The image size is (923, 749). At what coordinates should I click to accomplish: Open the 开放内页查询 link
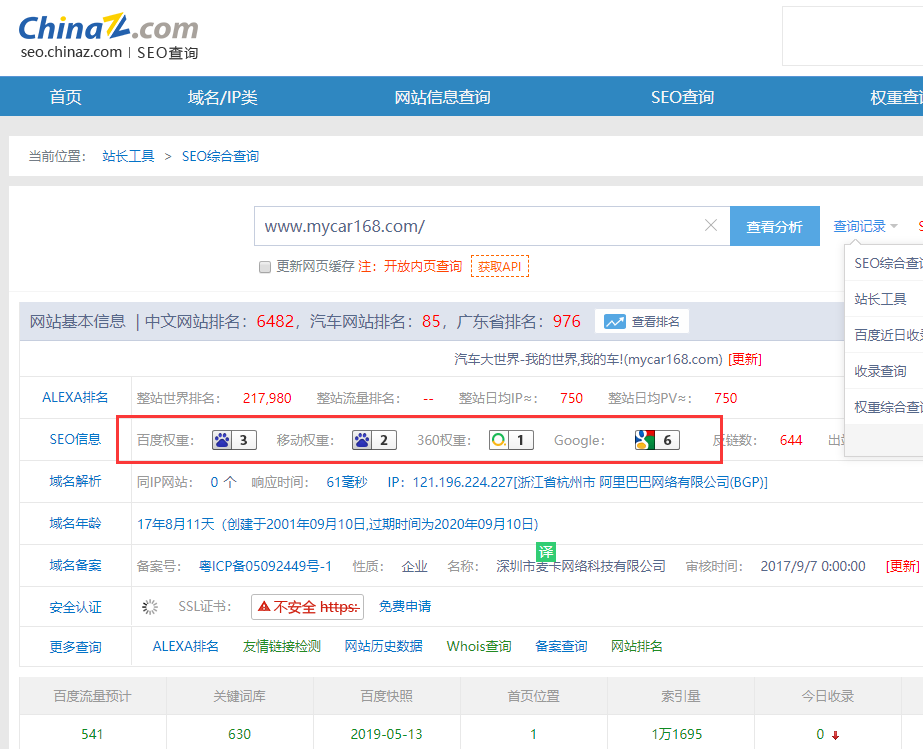[423, 266]
